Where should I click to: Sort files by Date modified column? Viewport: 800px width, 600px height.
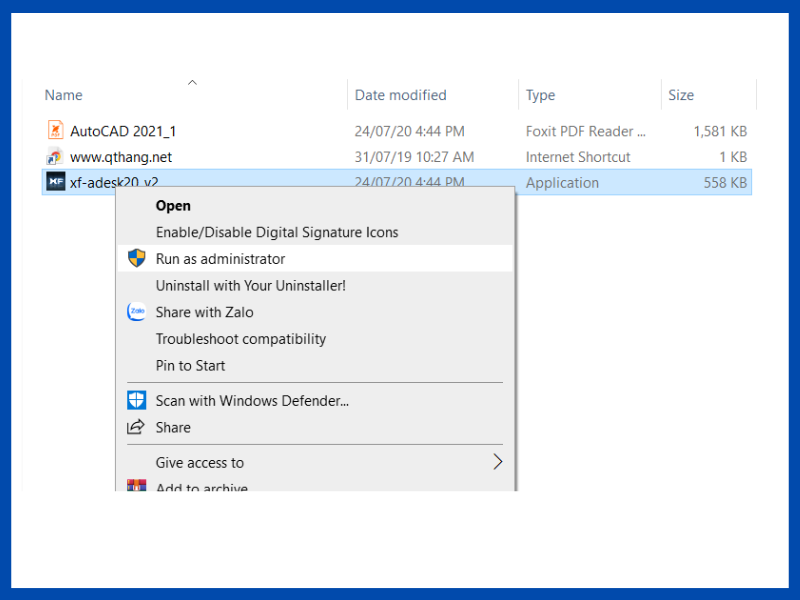pyautogui.click(x=400, y=95)
